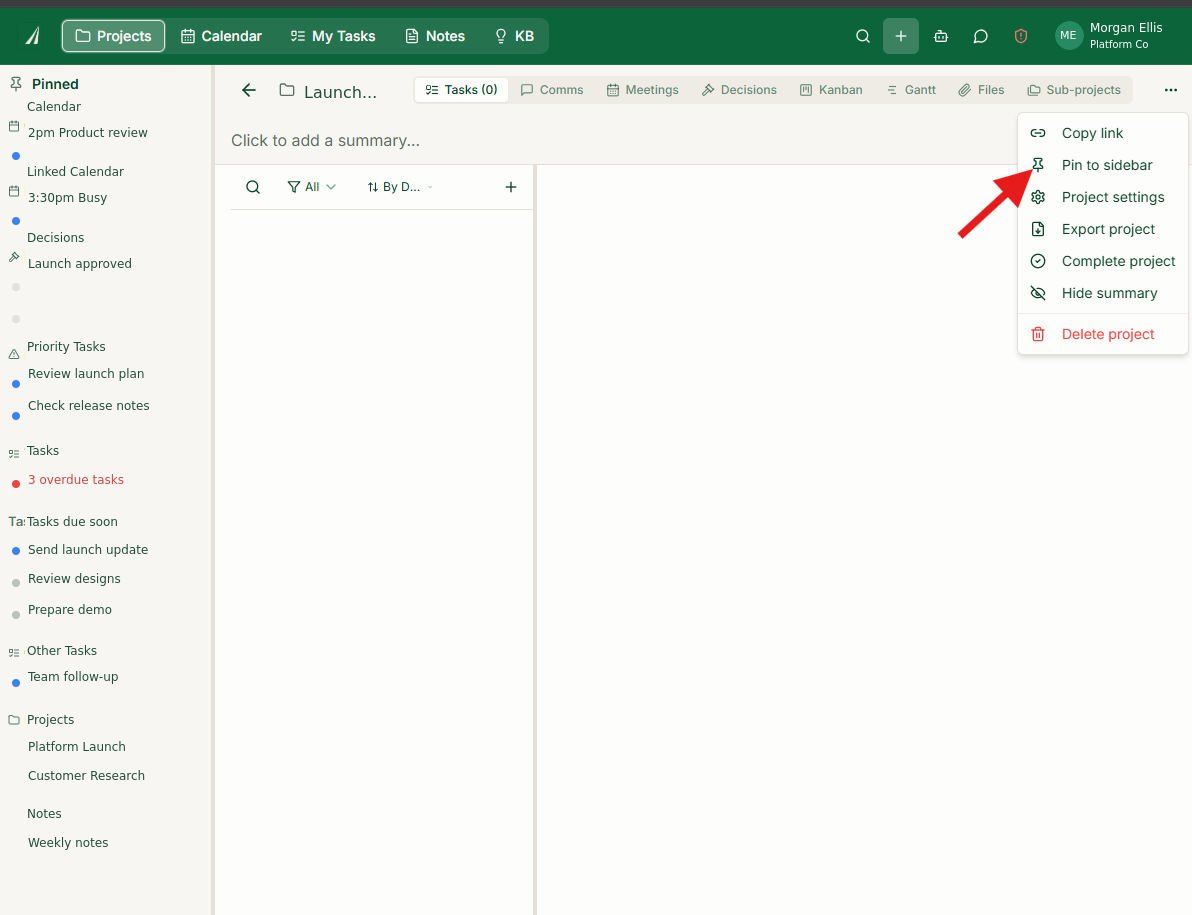Click the calendar icon beside 2pm Product review

pyautogui.click(x=14, y=126)
